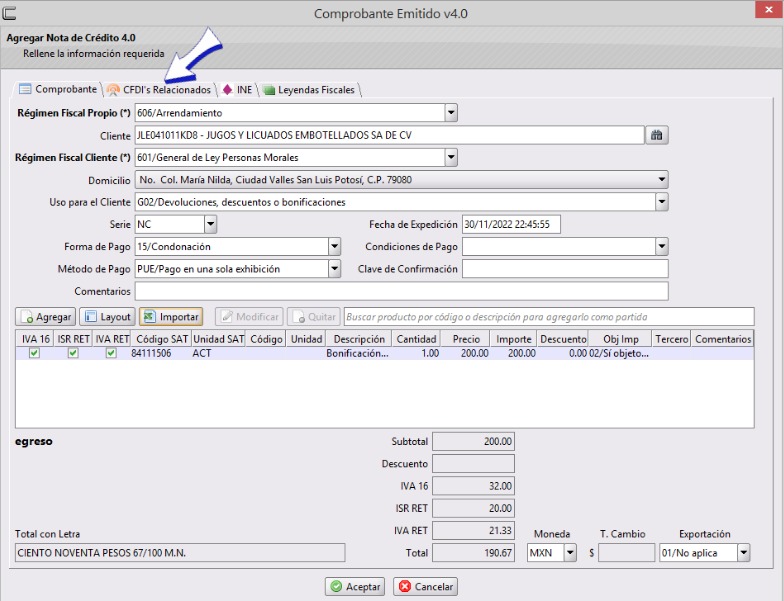Click the Descuento column header
This screenshot has width=784, height=601.
[x=563, y=339]
